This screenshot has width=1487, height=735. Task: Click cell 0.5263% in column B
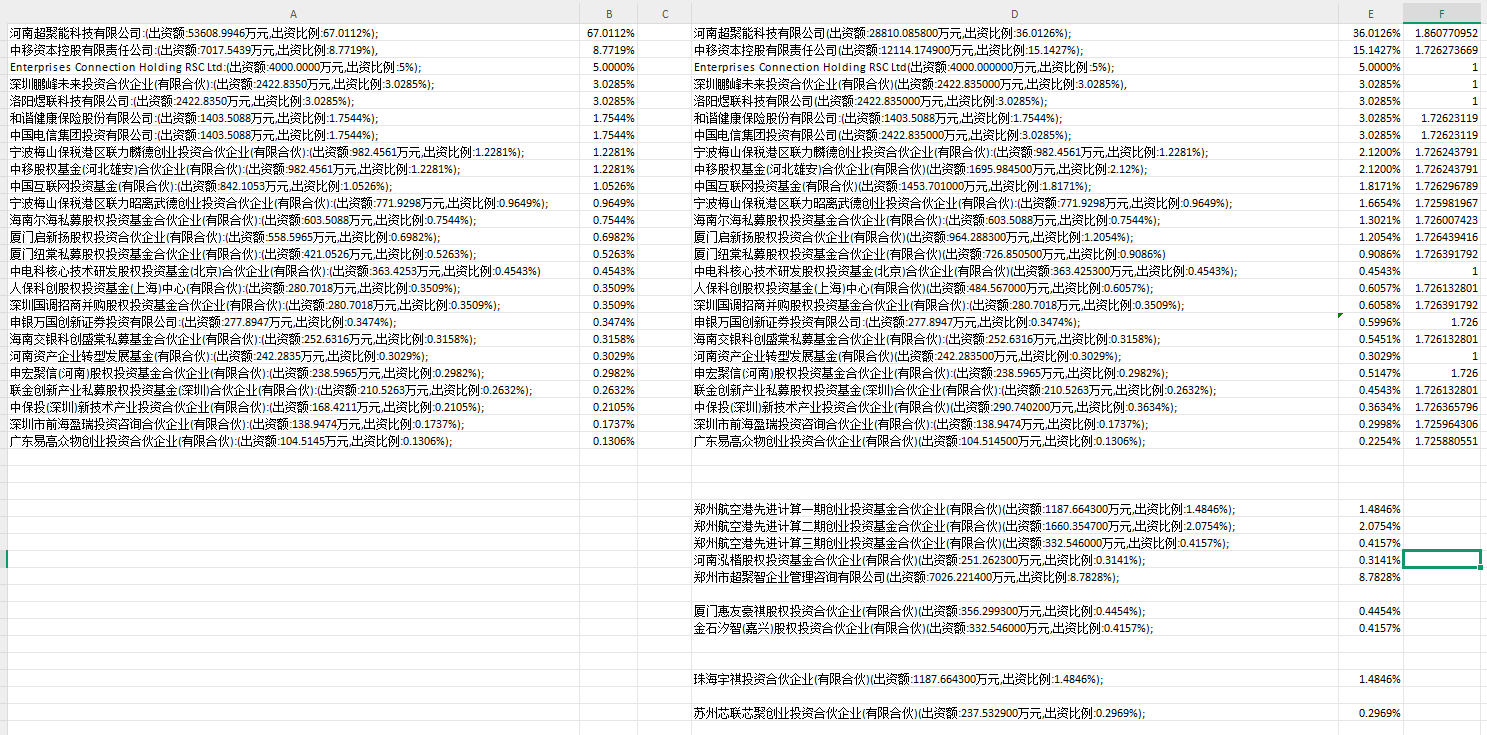pos(609,254)
